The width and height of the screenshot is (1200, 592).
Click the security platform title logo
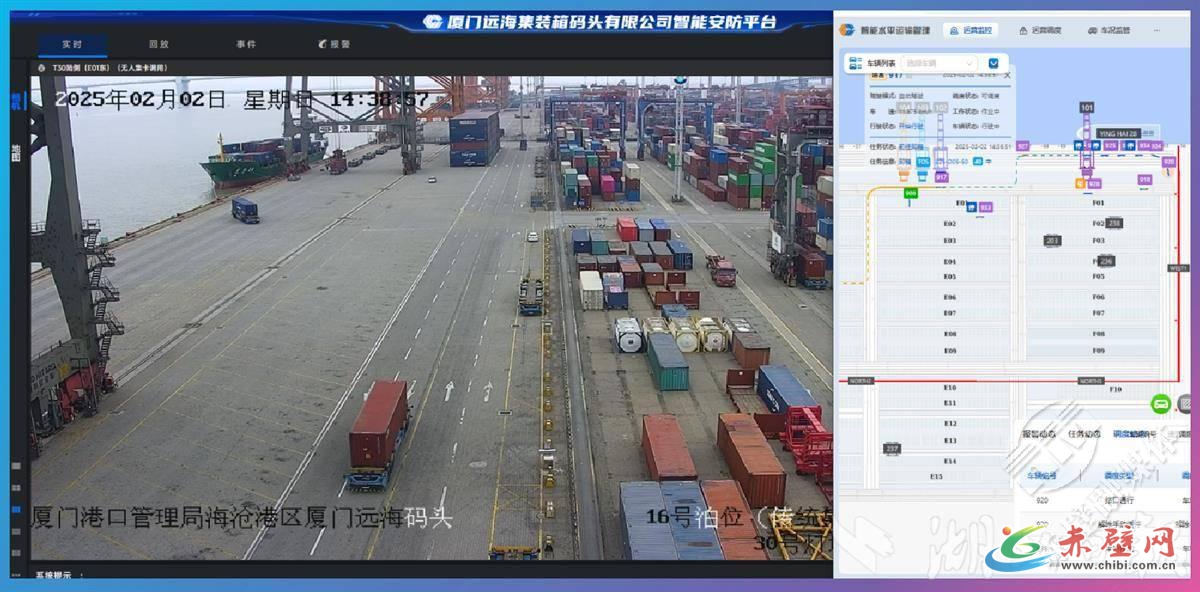point(432,22)
